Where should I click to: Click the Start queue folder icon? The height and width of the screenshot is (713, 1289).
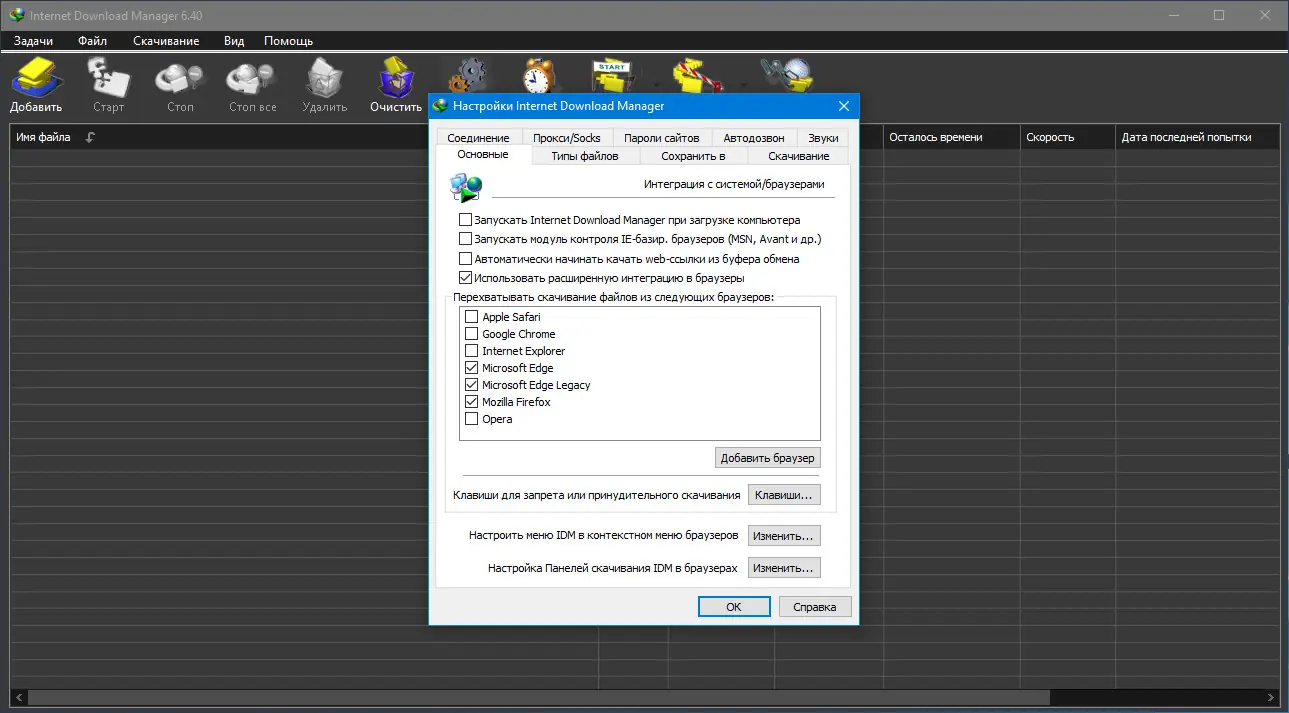pos(611,75)
